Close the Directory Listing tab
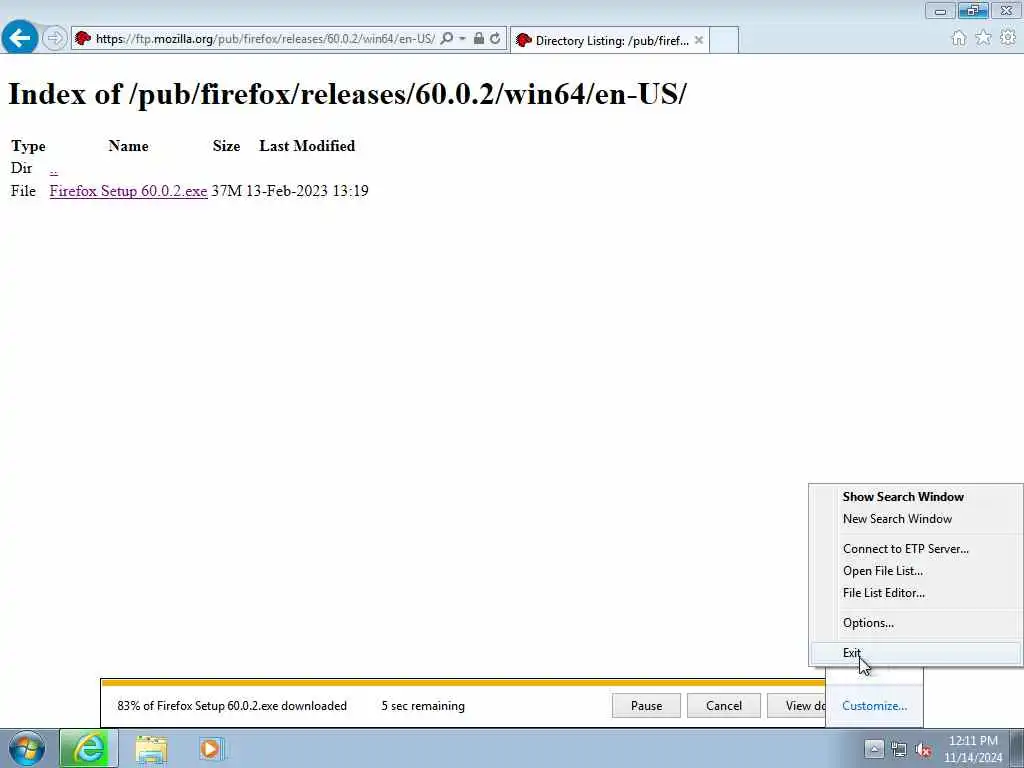This screenshot has width=1024, height=768. 699,40
